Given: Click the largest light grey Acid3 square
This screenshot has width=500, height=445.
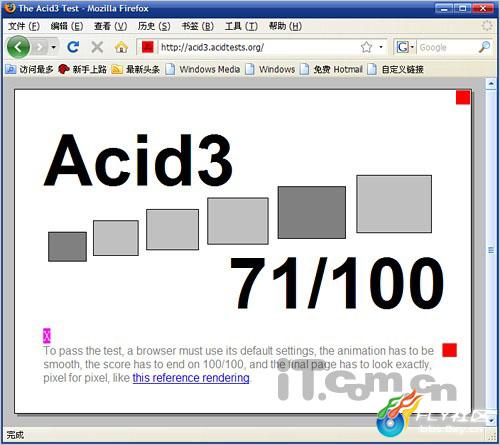Looking at the screenshot, I should pos(394,204).
